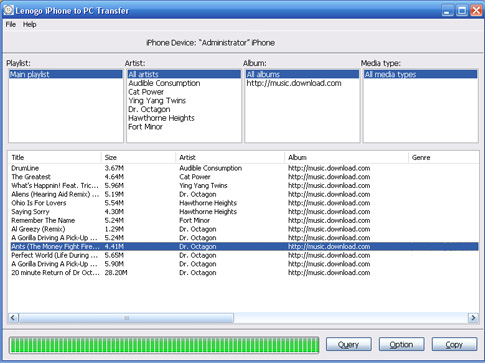Select Ohio Is For Lovers track
485x363 pixels.
pyautogui.click(x=243, y=203)
